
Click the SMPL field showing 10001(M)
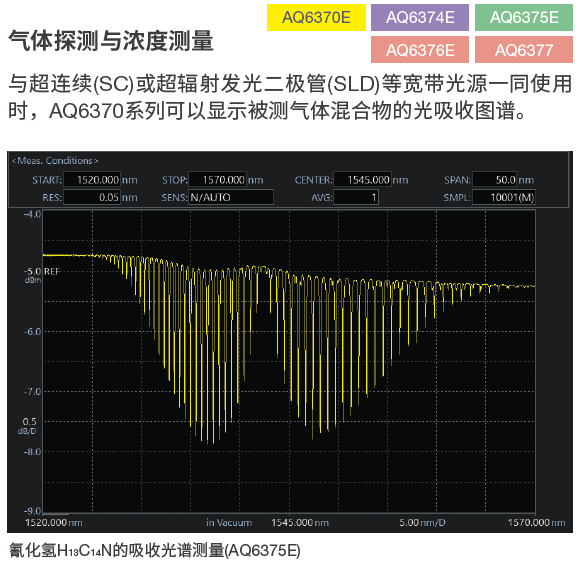pos(504,197)
